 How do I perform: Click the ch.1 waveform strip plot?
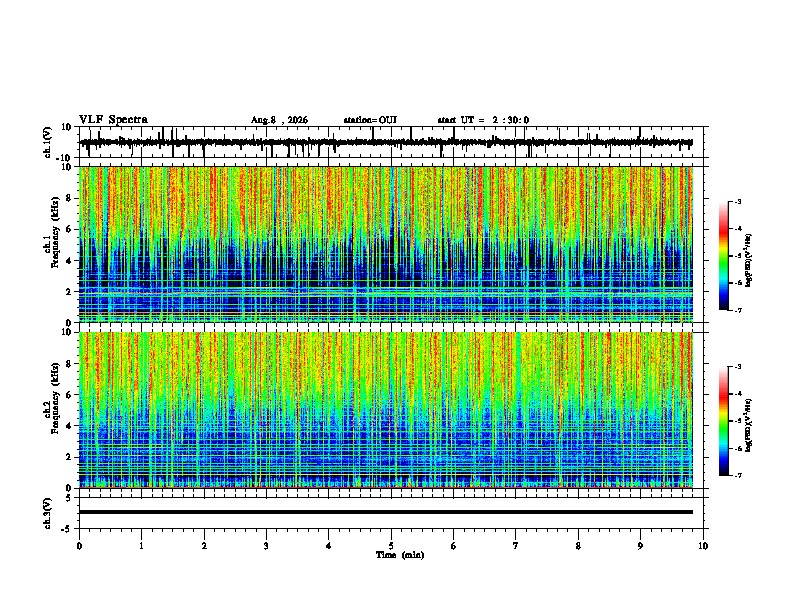click(x=391, y=142)
